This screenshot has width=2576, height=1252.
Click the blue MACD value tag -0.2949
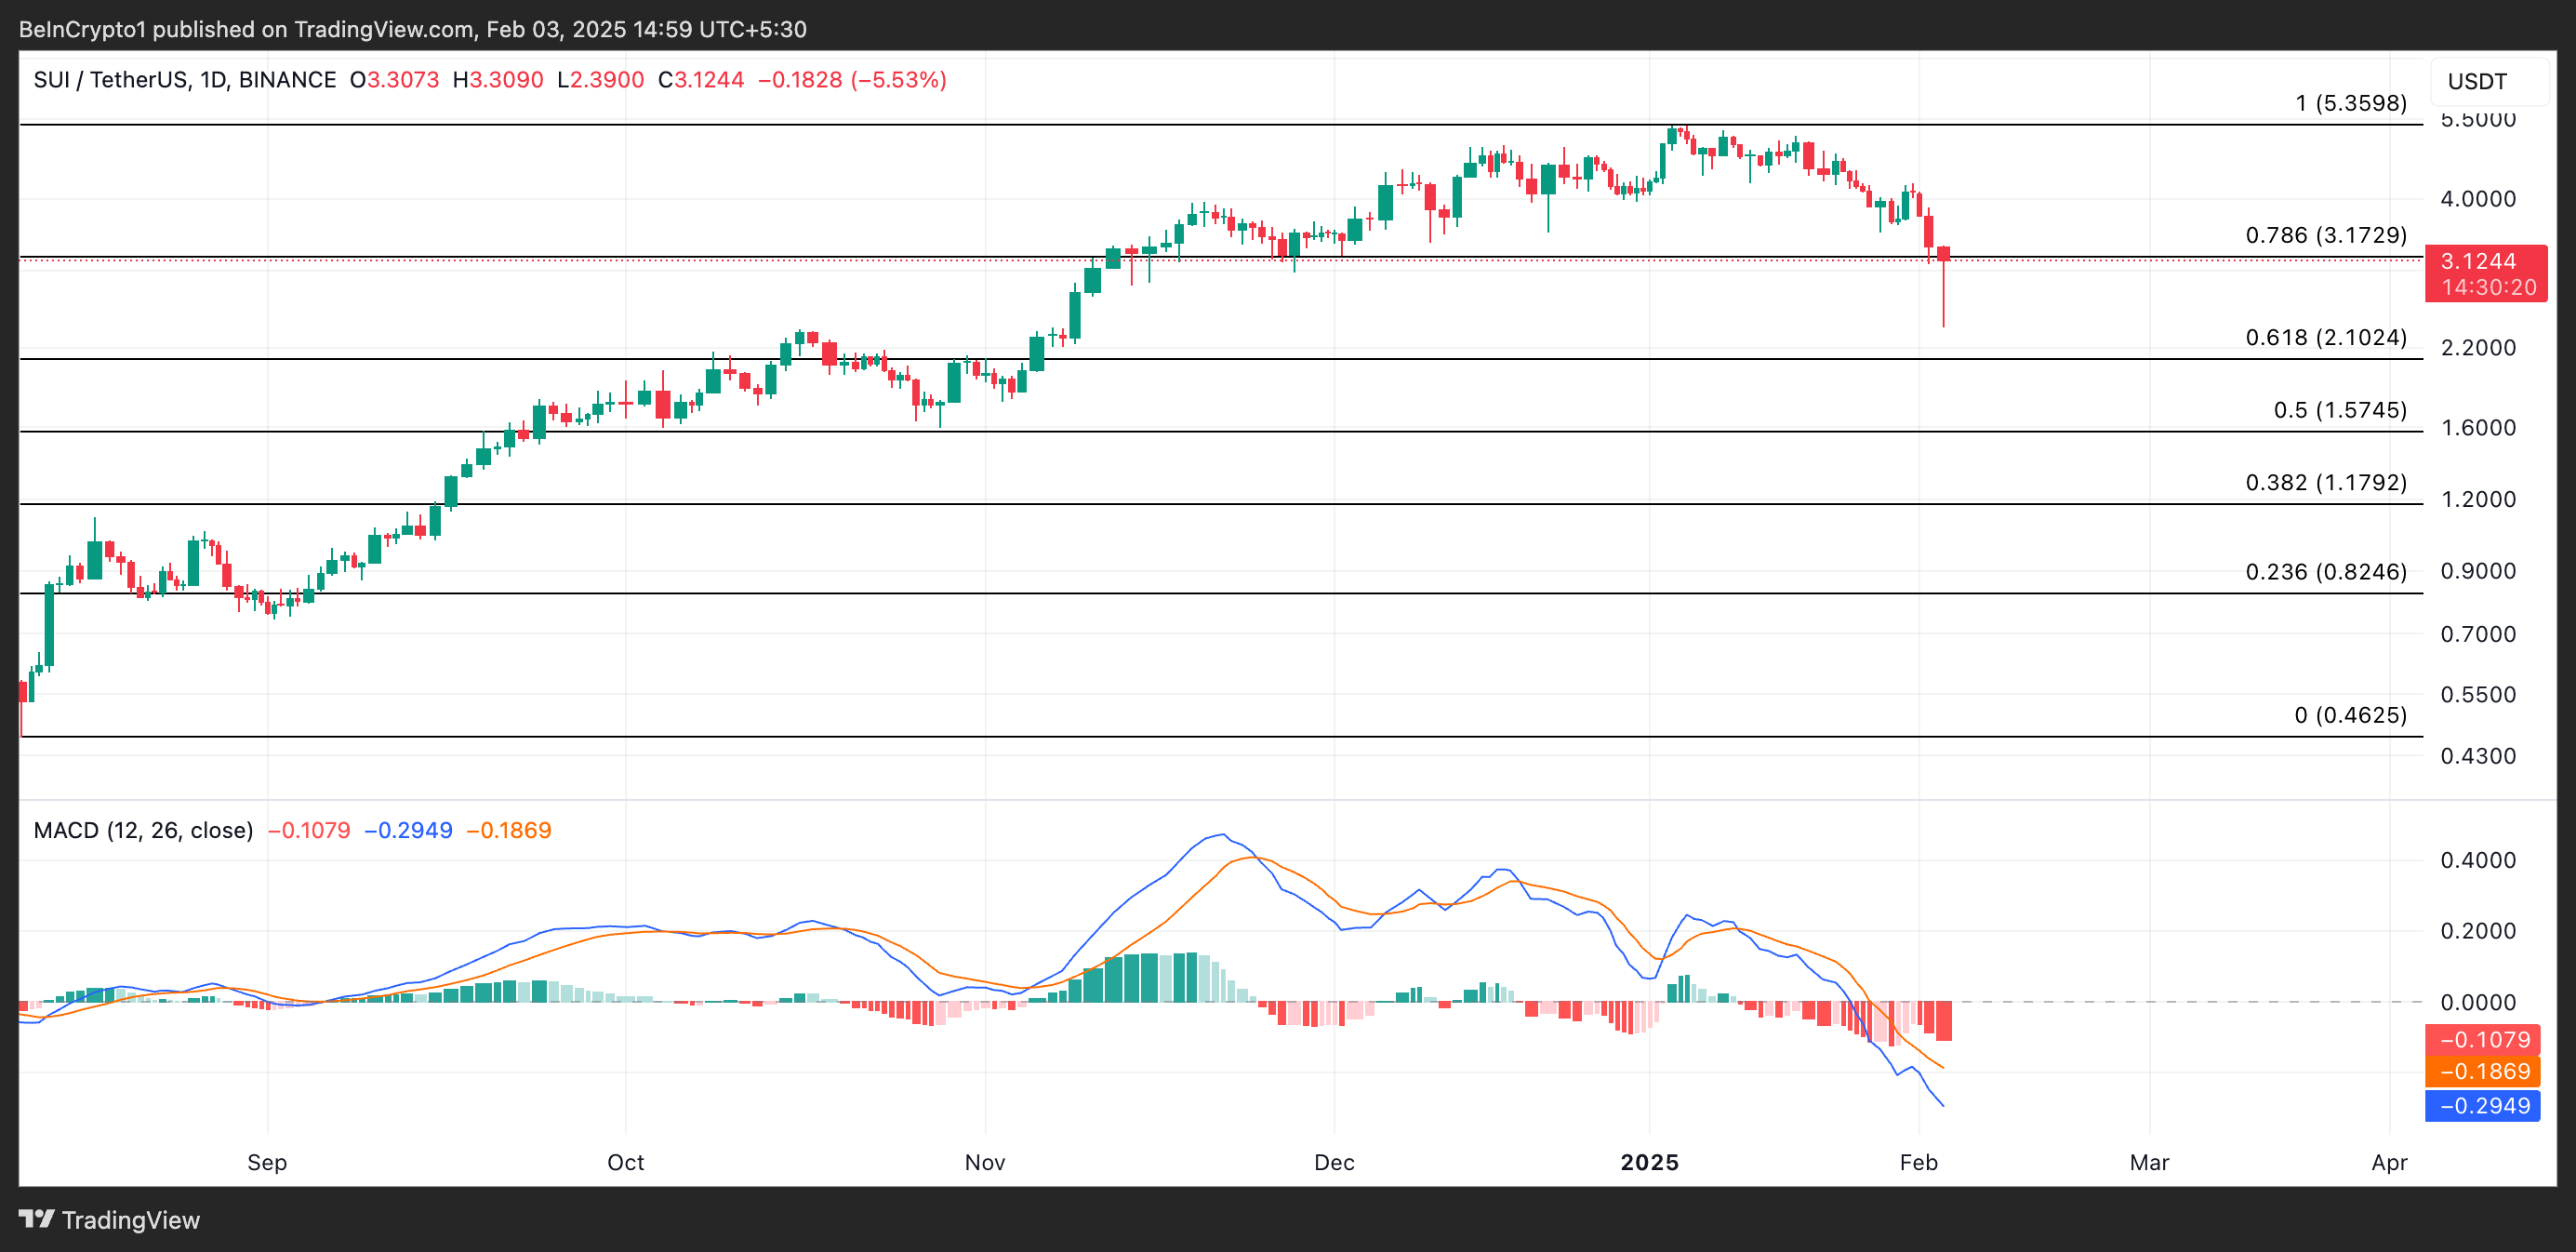[2483, 1105]
